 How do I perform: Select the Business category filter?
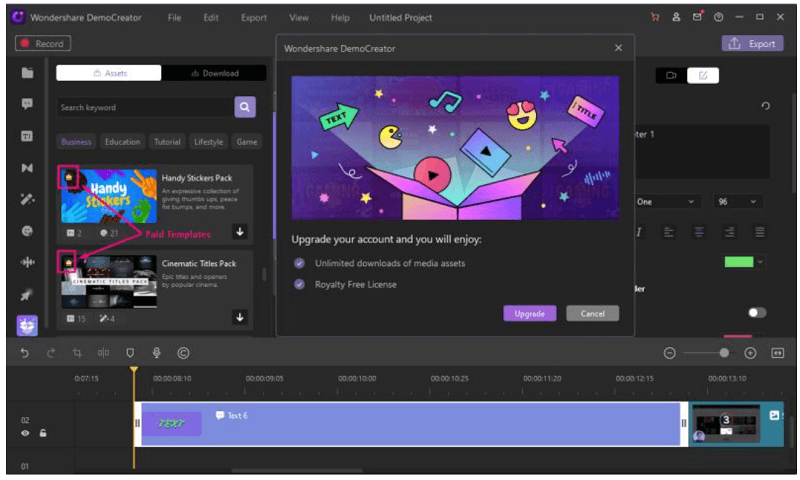77,142
